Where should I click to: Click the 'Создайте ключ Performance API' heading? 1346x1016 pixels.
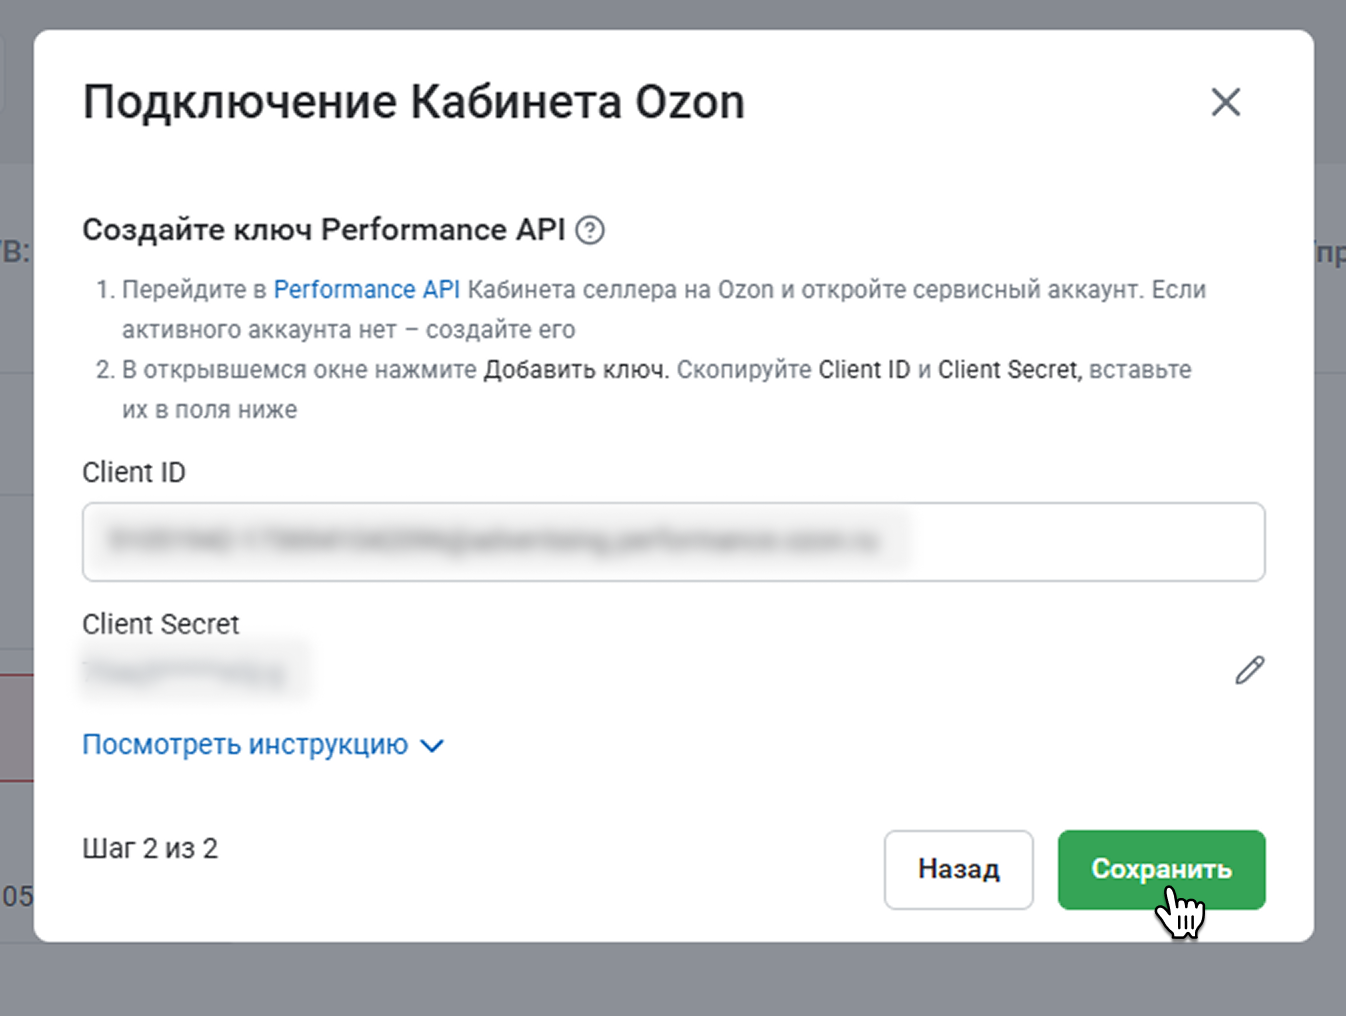tap(324, 230)
